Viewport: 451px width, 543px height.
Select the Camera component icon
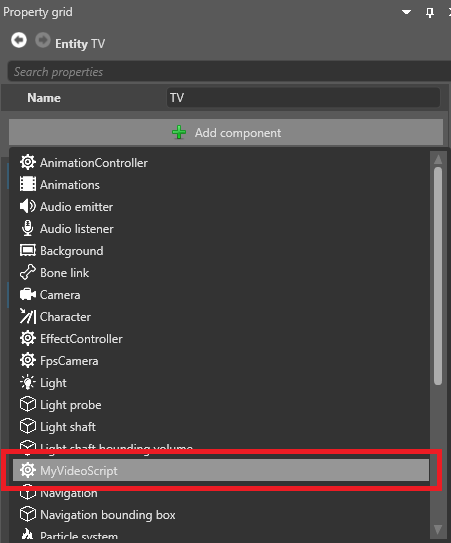click(x=28, y=295)
